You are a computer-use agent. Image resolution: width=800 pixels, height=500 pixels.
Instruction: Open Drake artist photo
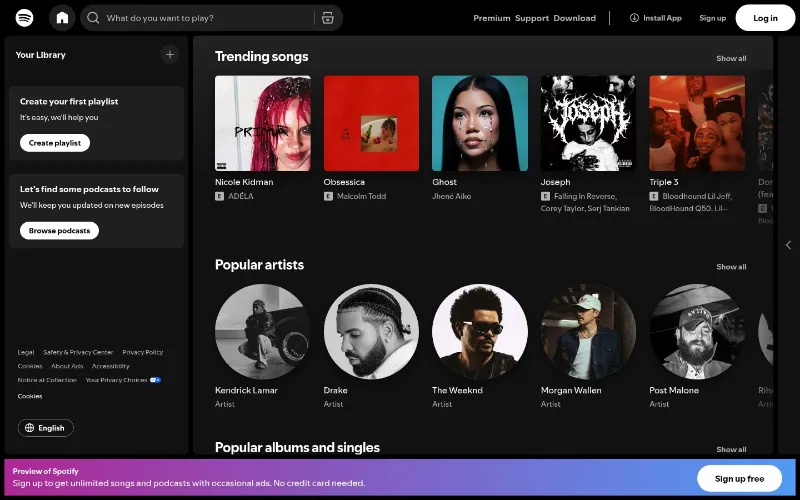click(371, 332)
